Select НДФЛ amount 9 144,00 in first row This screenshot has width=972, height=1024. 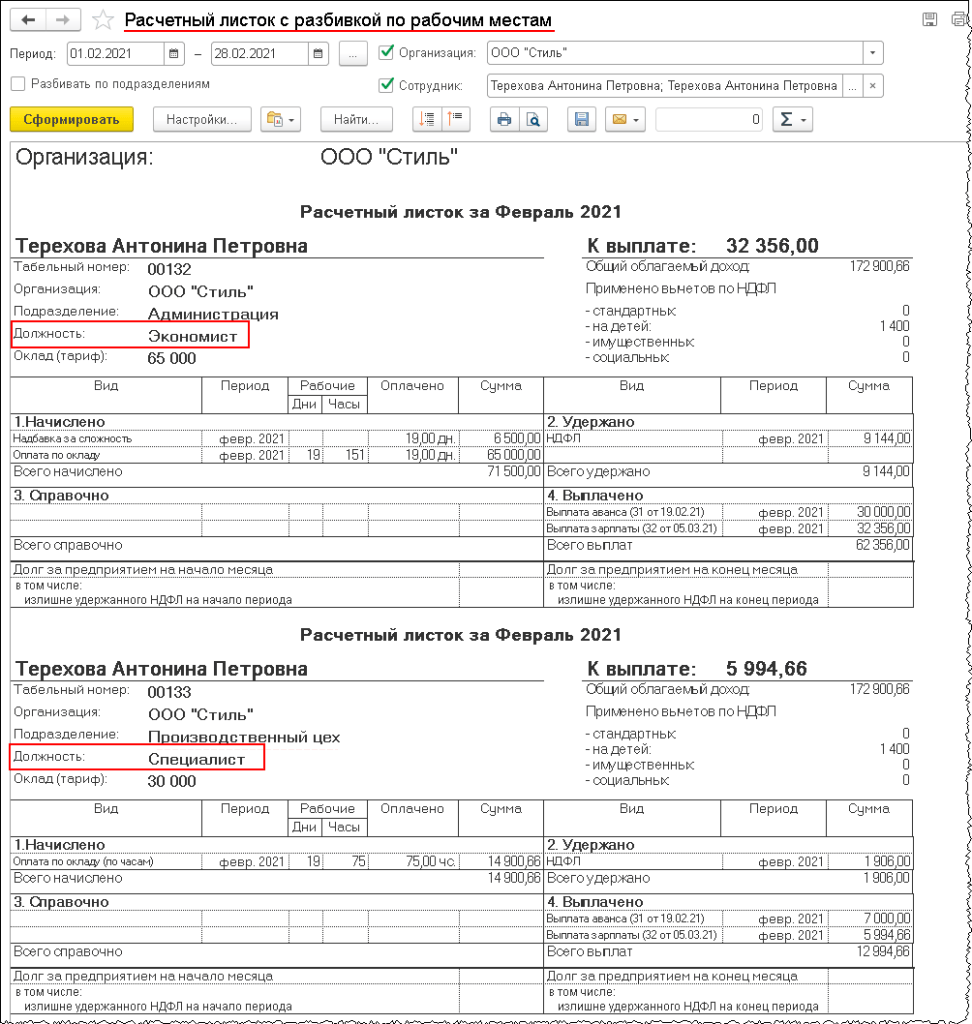tap(886, 439)
